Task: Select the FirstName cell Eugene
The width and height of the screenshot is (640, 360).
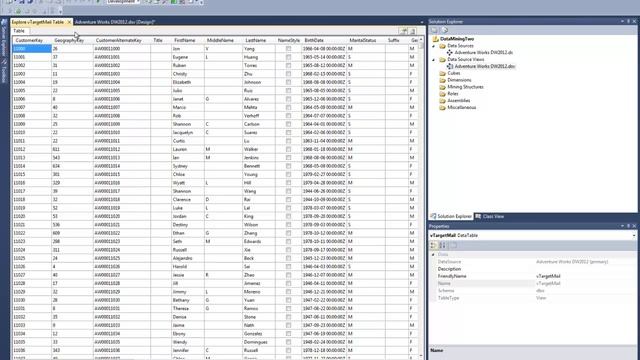Action: tap(188, 57)
